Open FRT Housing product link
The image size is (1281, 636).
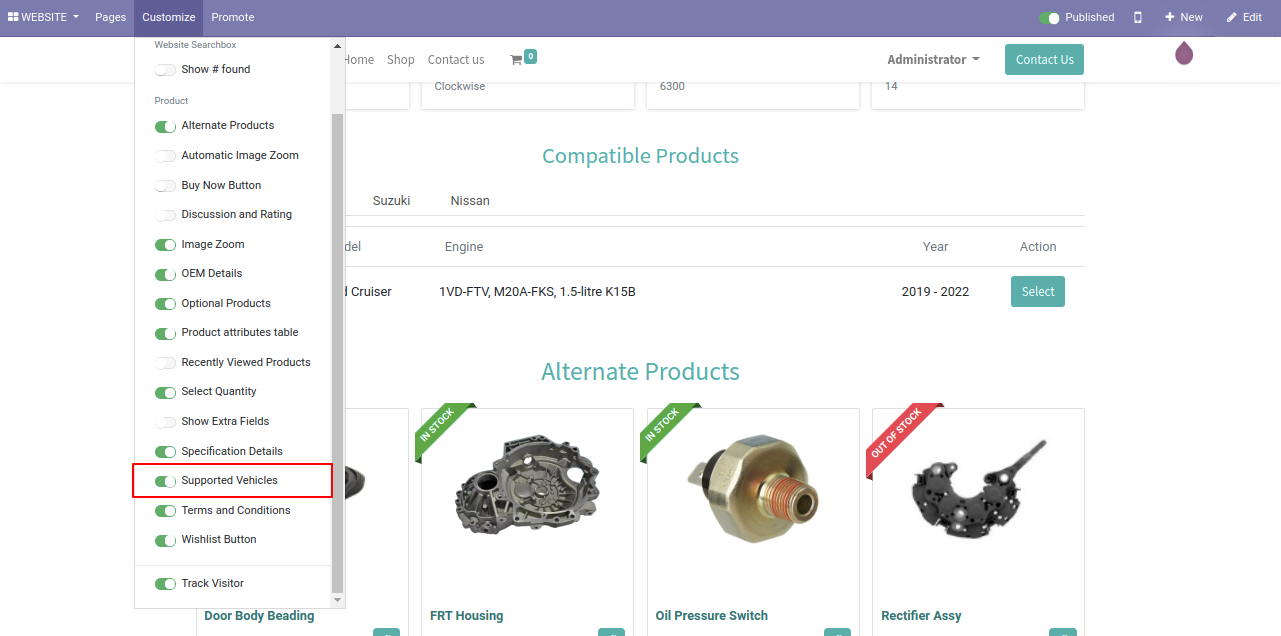click(466, 616)
